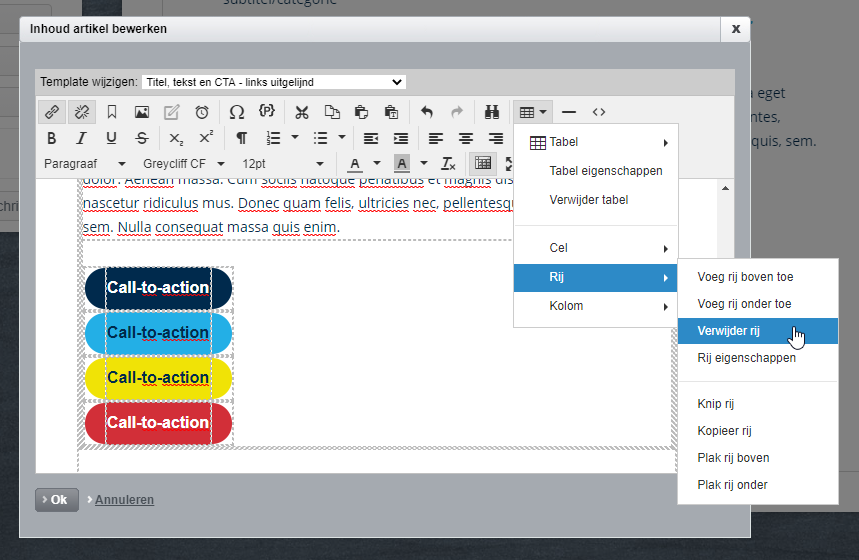859x560 pixels.
Task: Select Verwijder rij option
Action: [758, 331]
